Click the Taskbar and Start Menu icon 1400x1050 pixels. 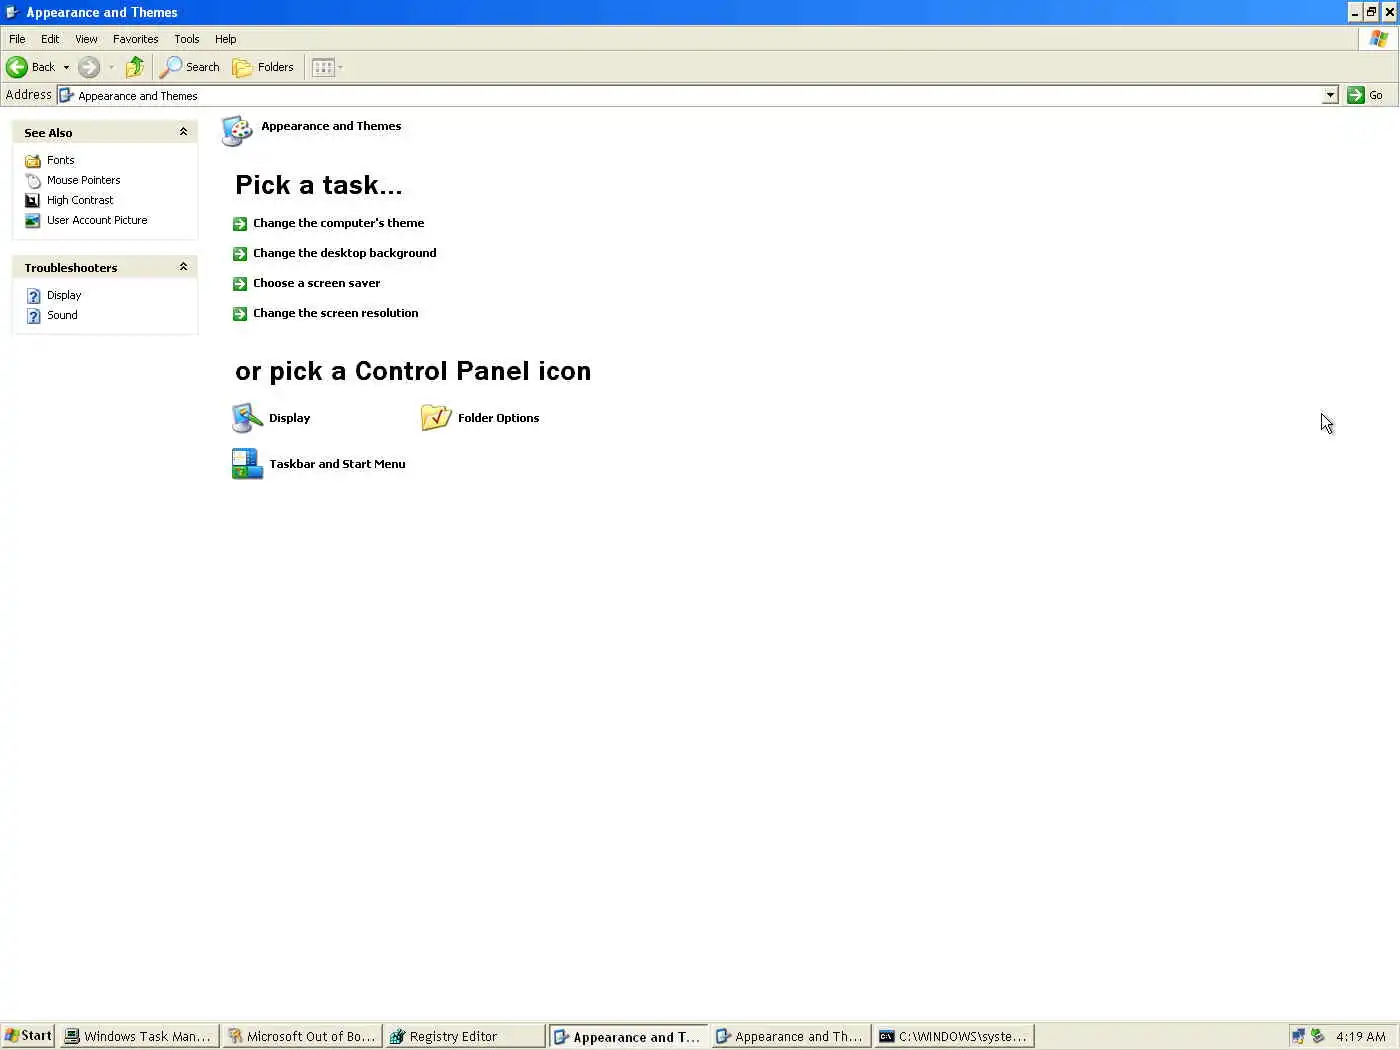pyautogui.click(x=247, y=464)
